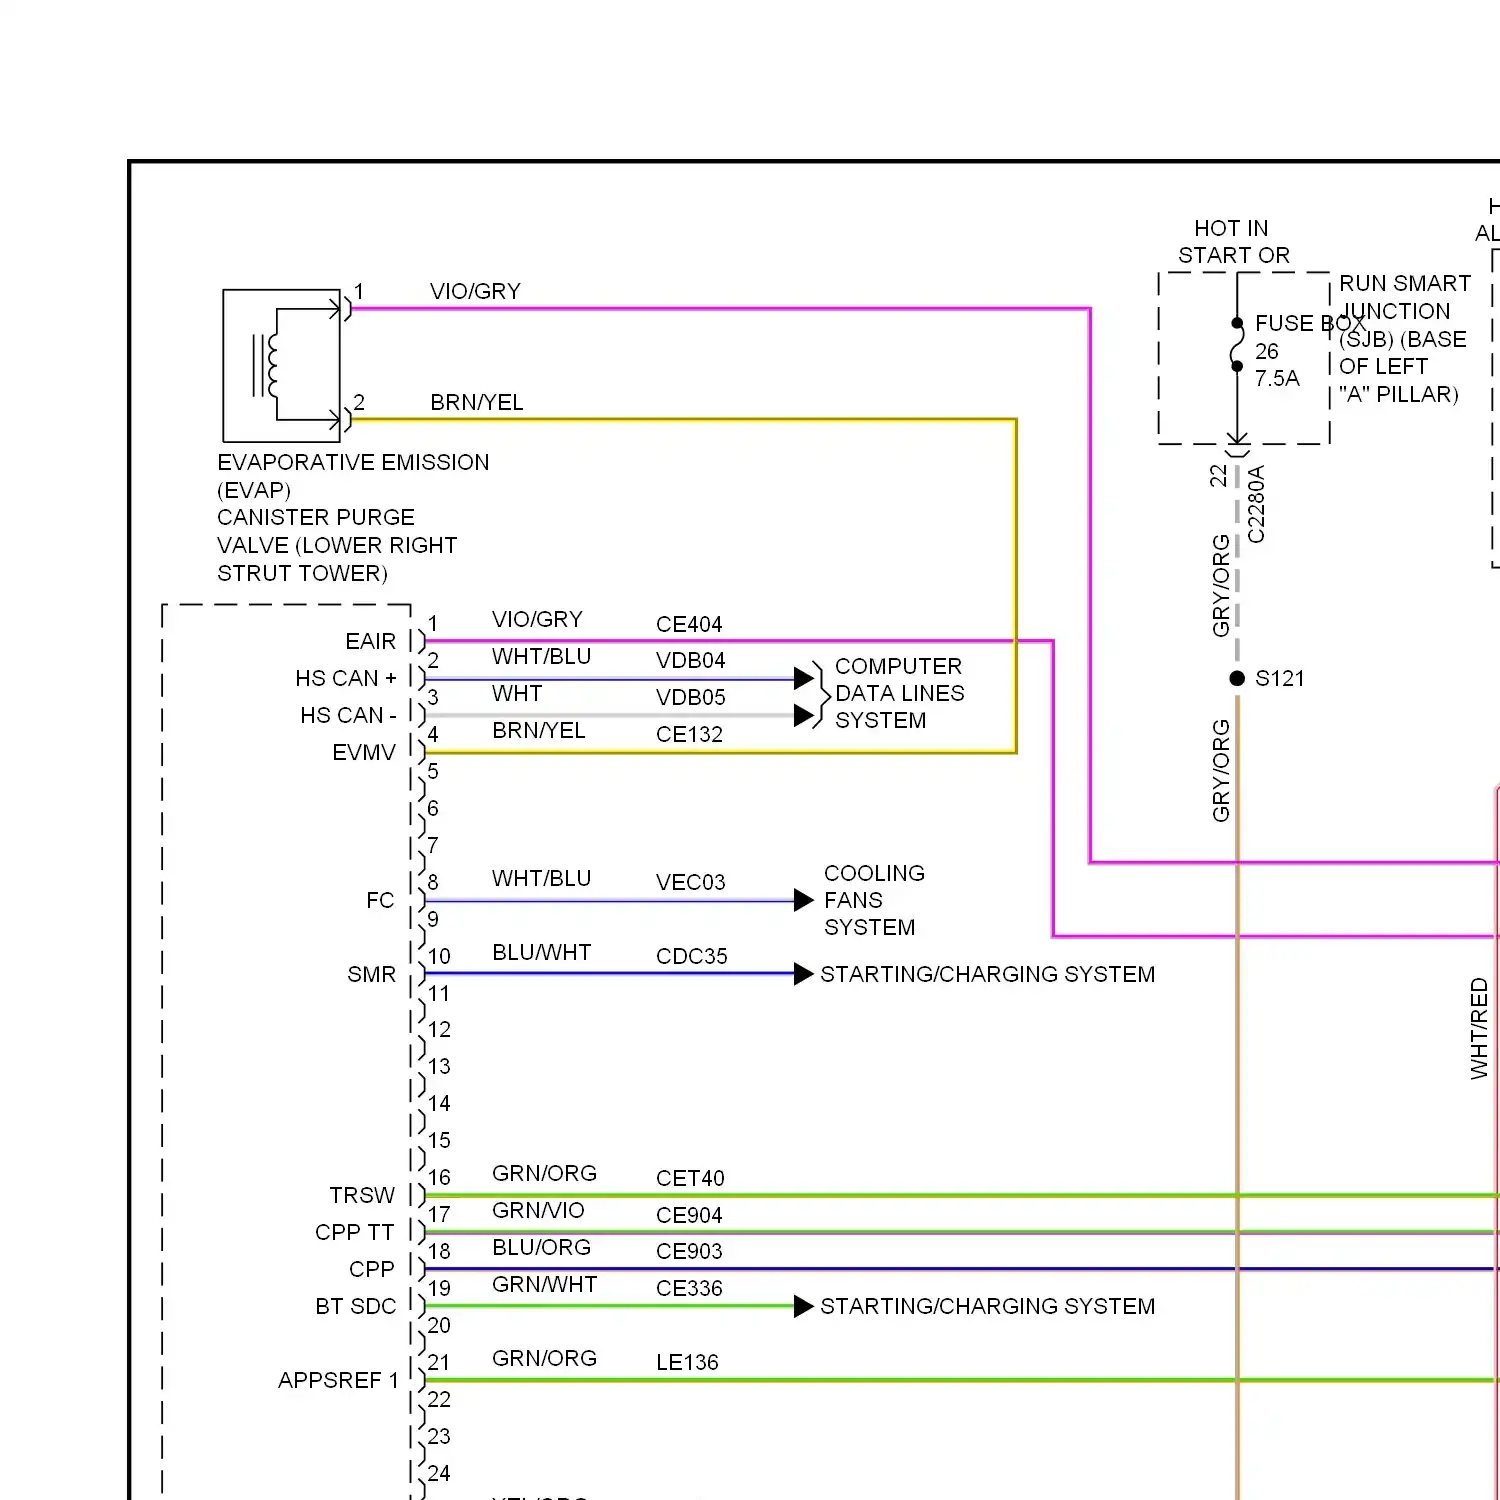Click the BLU/WHT wire color label

[x=541, y=952]
